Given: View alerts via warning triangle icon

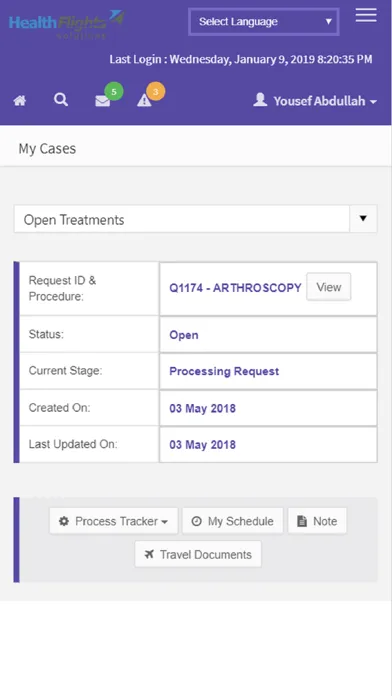Looking at the screenshot, I should click(x=144, y=101).
